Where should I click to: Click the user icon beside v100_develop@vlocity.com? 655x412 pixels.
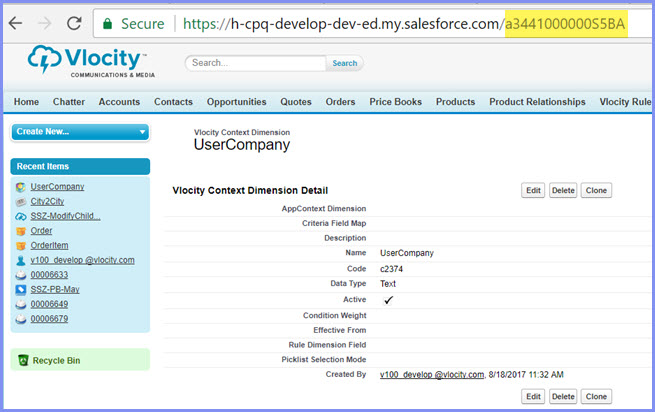(21, 260)
